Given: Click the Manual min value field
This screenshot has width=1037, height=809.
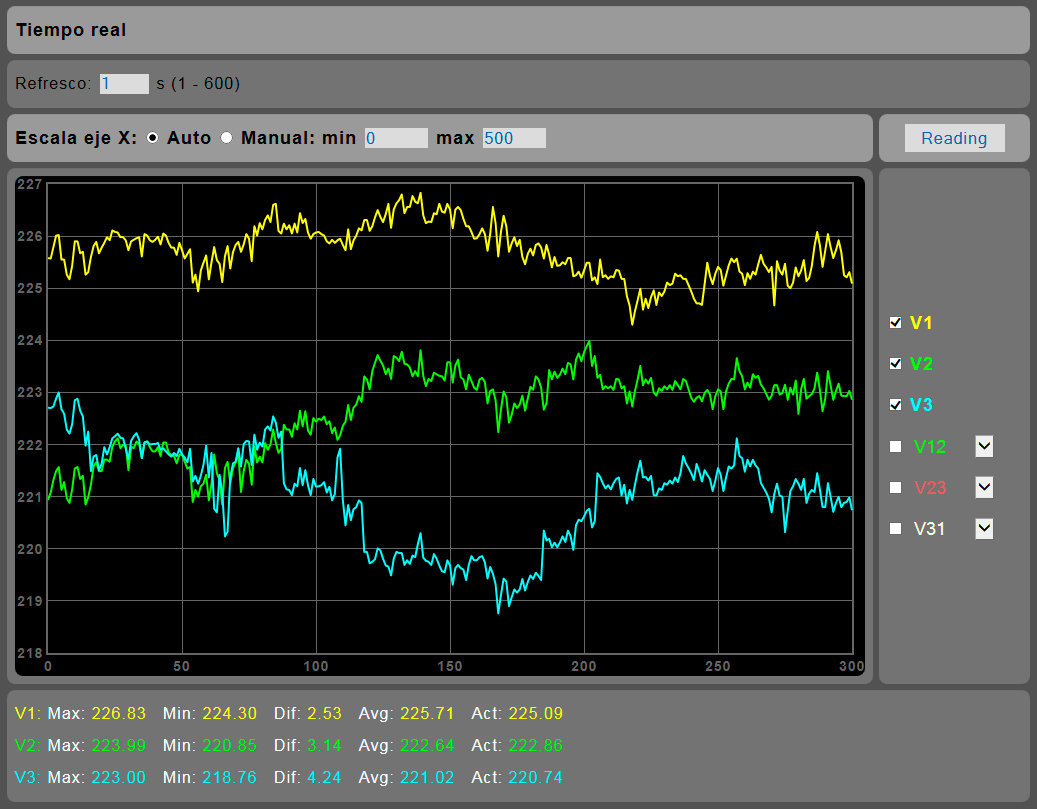Looking at the screenshot, I should click(x=396, y=138).
